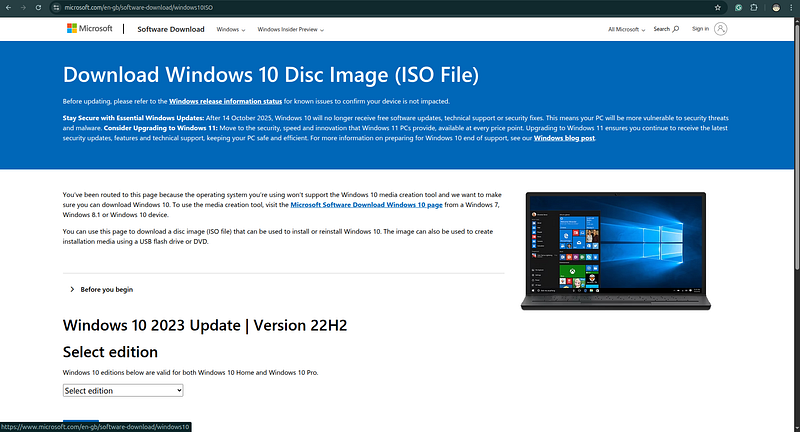Expand the Before you begin section
Image resolution: width=800 pixels, height=432 pixels.
pyautogui.click(x=102, y=290)
